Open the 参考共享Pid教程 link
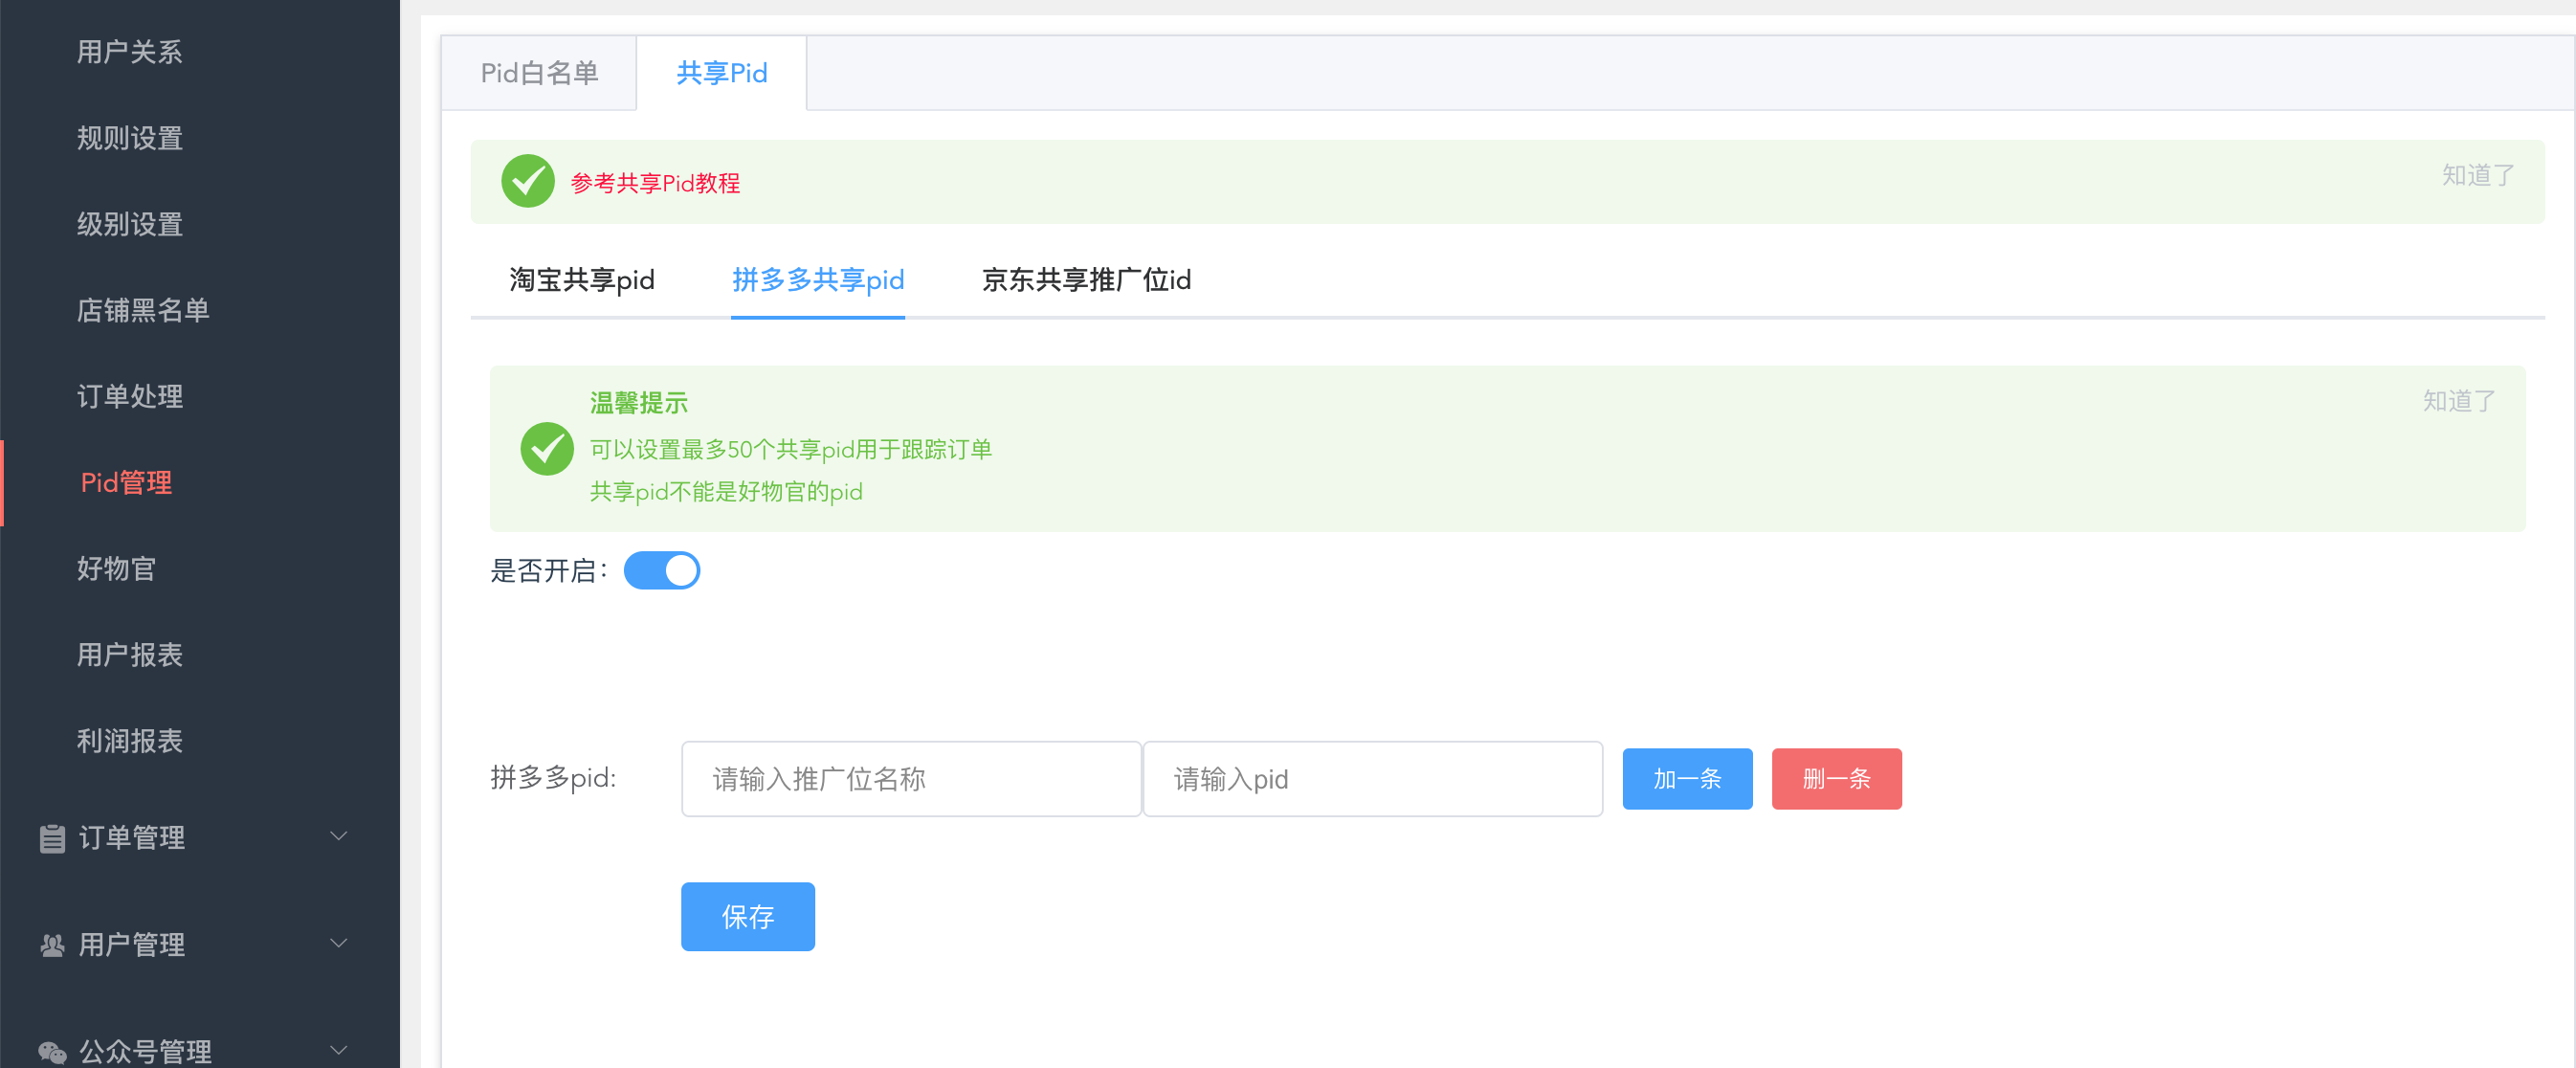 click(x=655, y=183)
